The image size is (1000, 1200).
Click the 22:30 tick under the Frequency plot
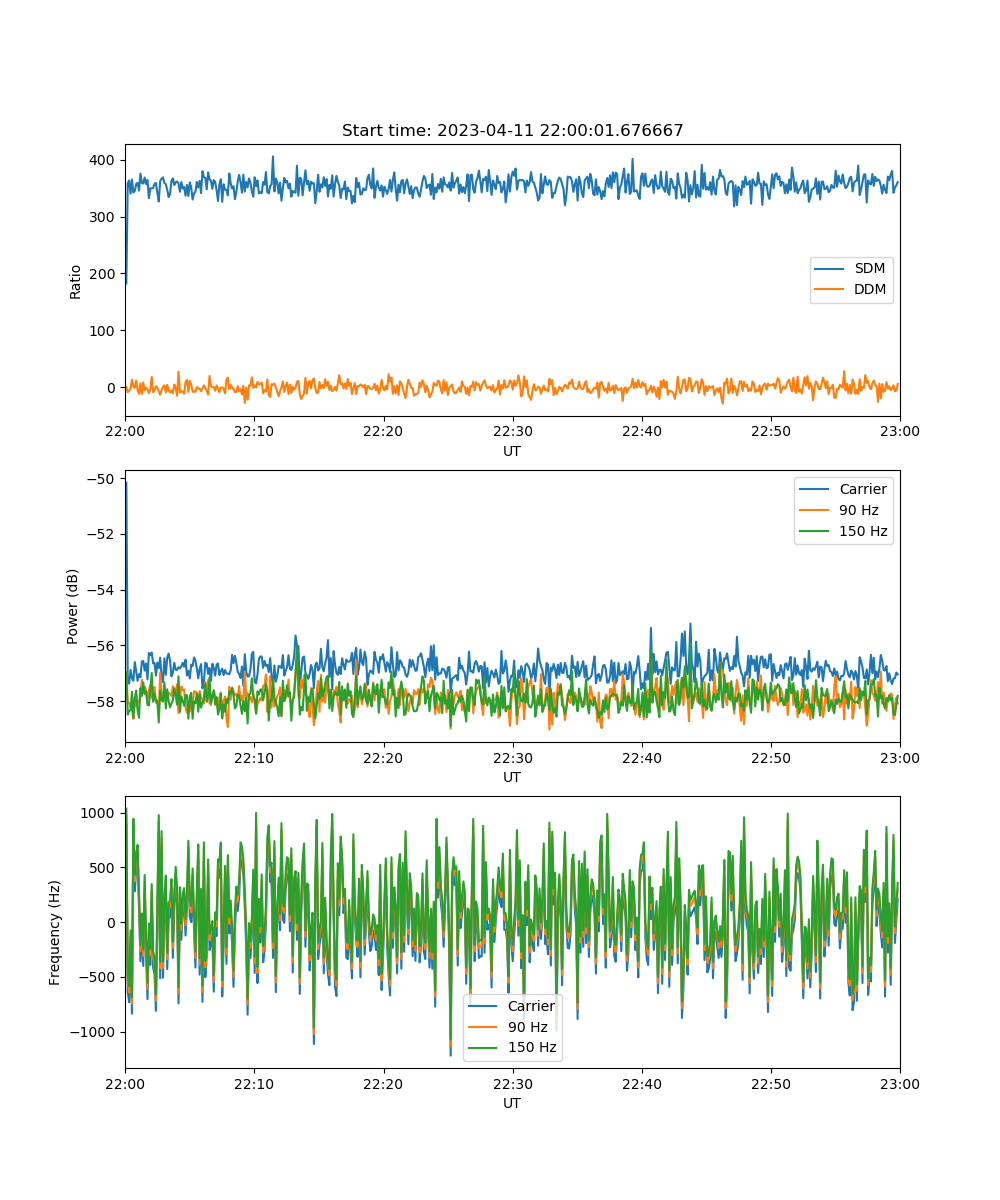tap(512, 1083)
